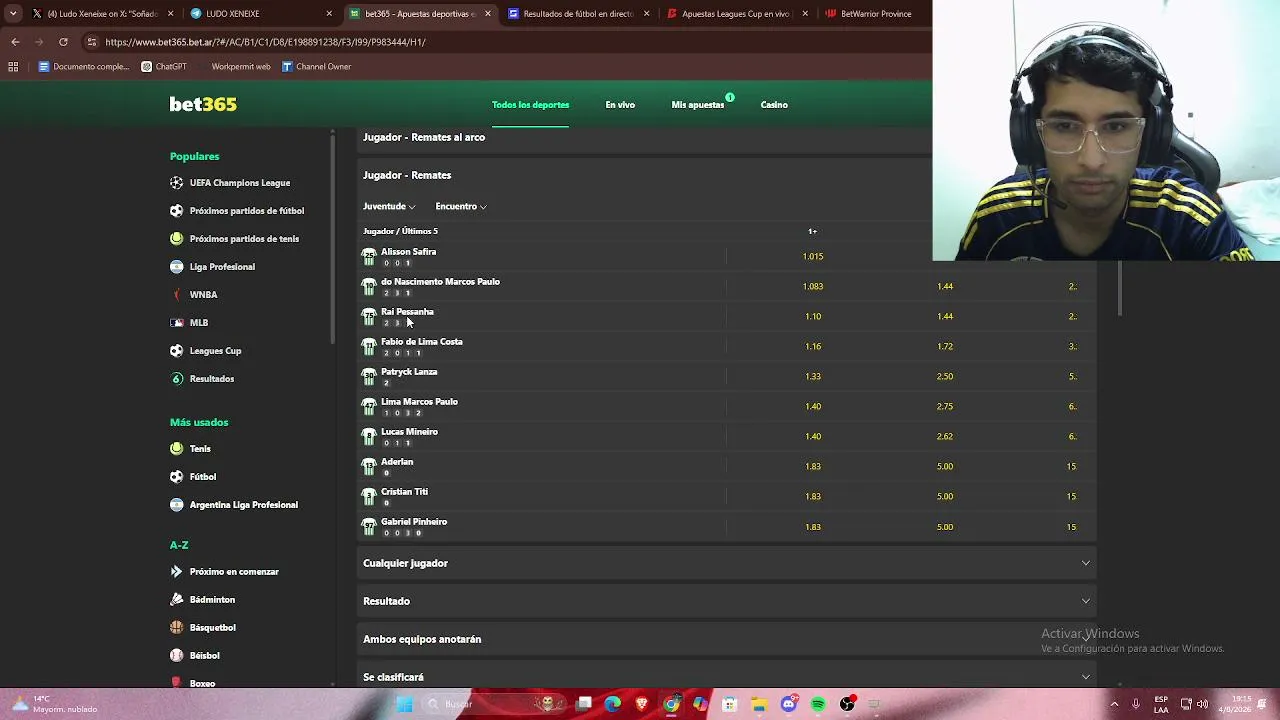This screenshot has width=1280, height=720.
Task: Click the Próximo en comenzar arrow icon
Action: [177, 572]
